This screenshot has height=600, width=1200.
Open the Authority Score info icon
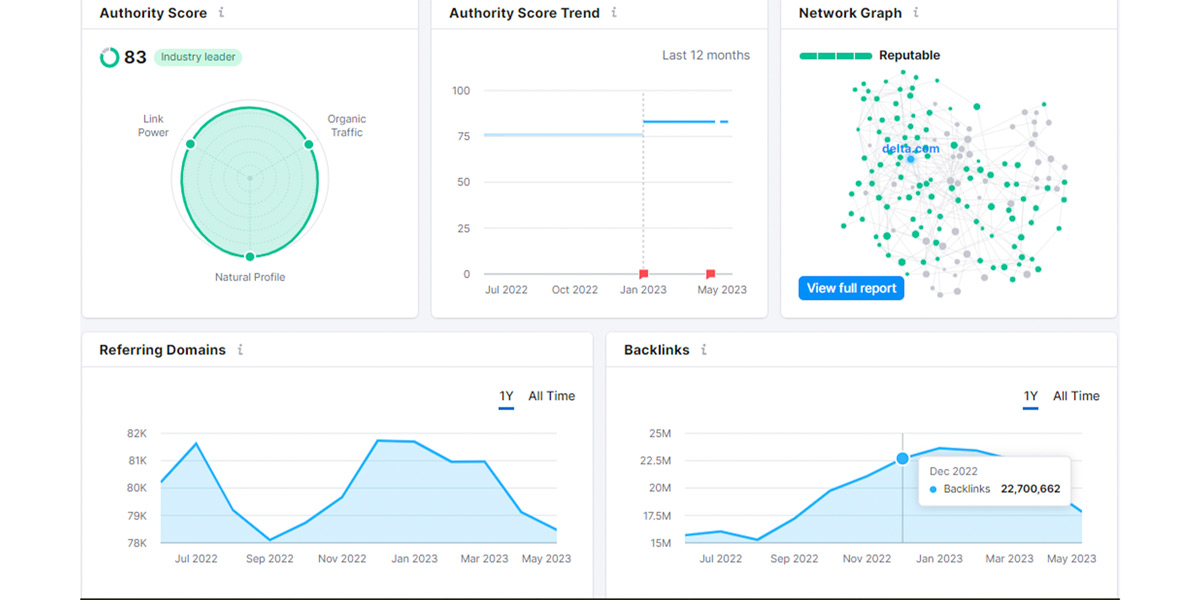pyautogui.click(x=220, y=13)
